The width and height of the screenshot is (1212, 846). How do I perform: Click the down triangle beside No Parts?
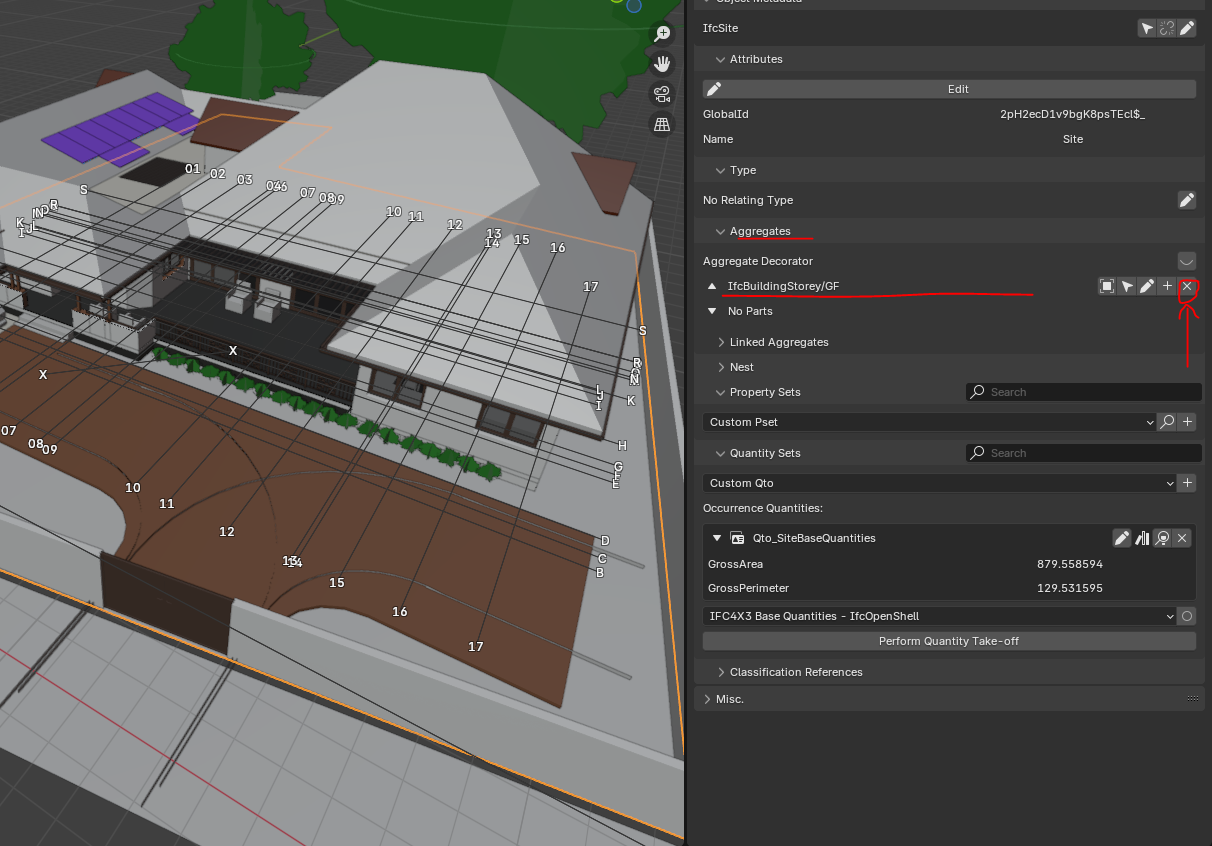(x=712, y=311)
